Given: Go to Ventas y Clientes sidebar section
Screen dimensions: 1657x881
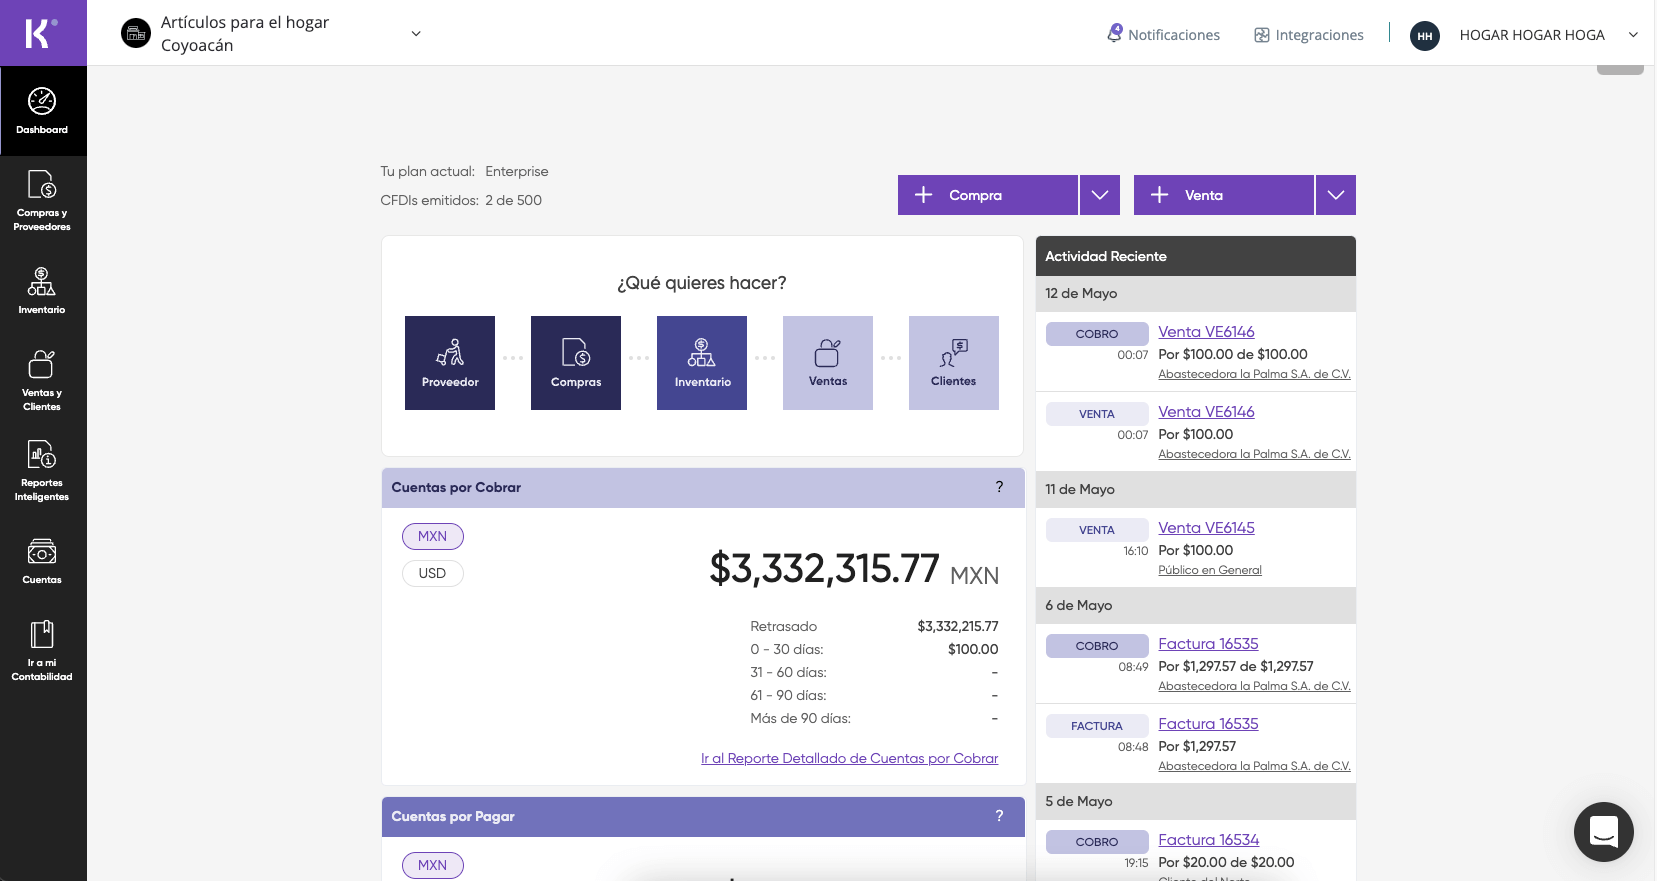Looking at the screenshot, I should (x=42, y=380).
